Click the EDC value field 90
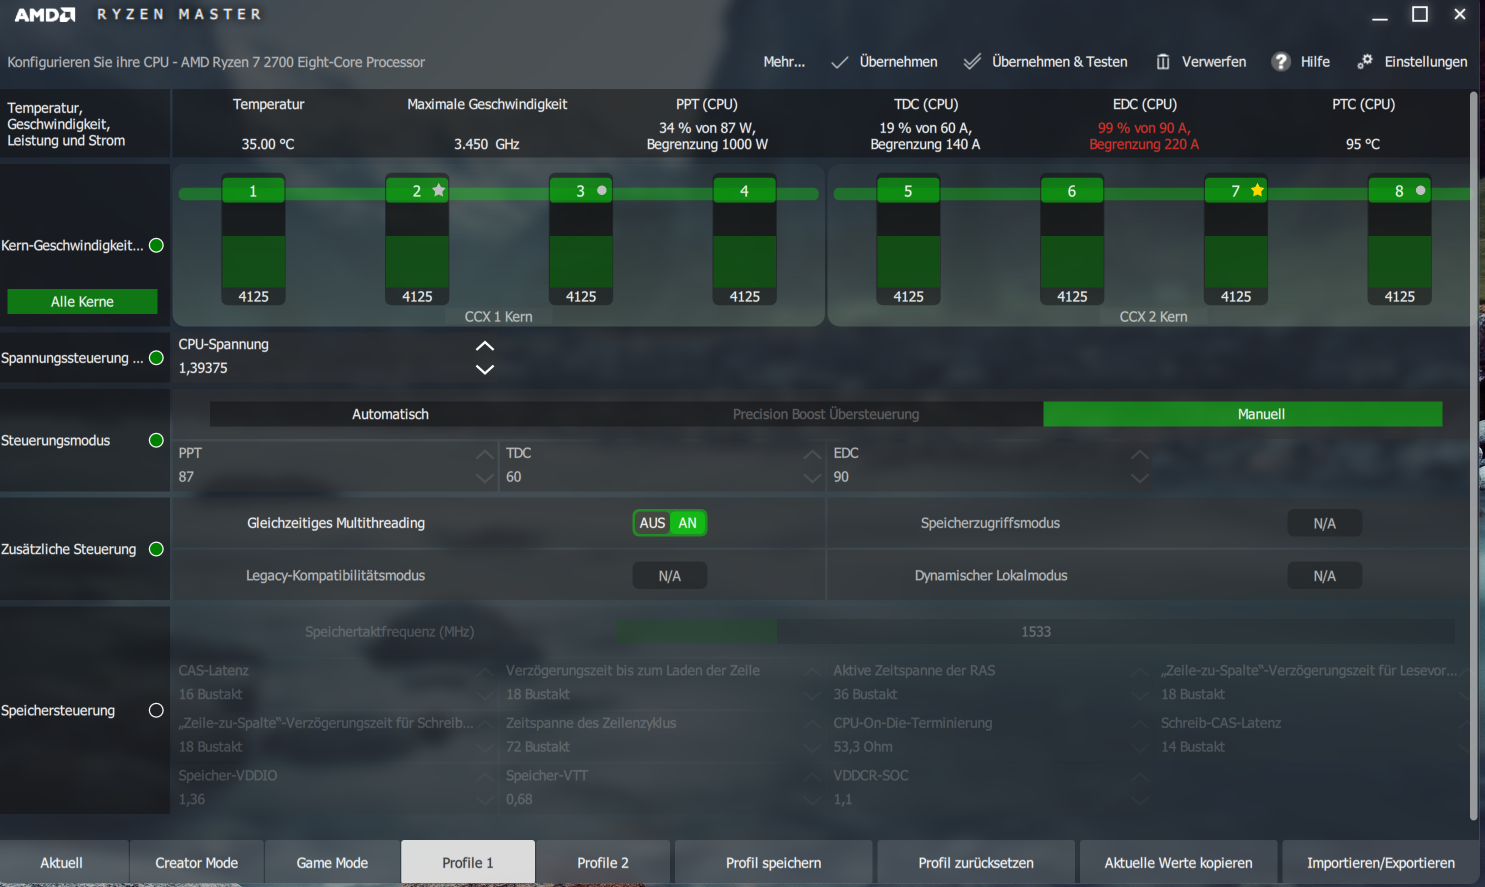Screen dimensions: 1485x887 (x=981, y=477)
